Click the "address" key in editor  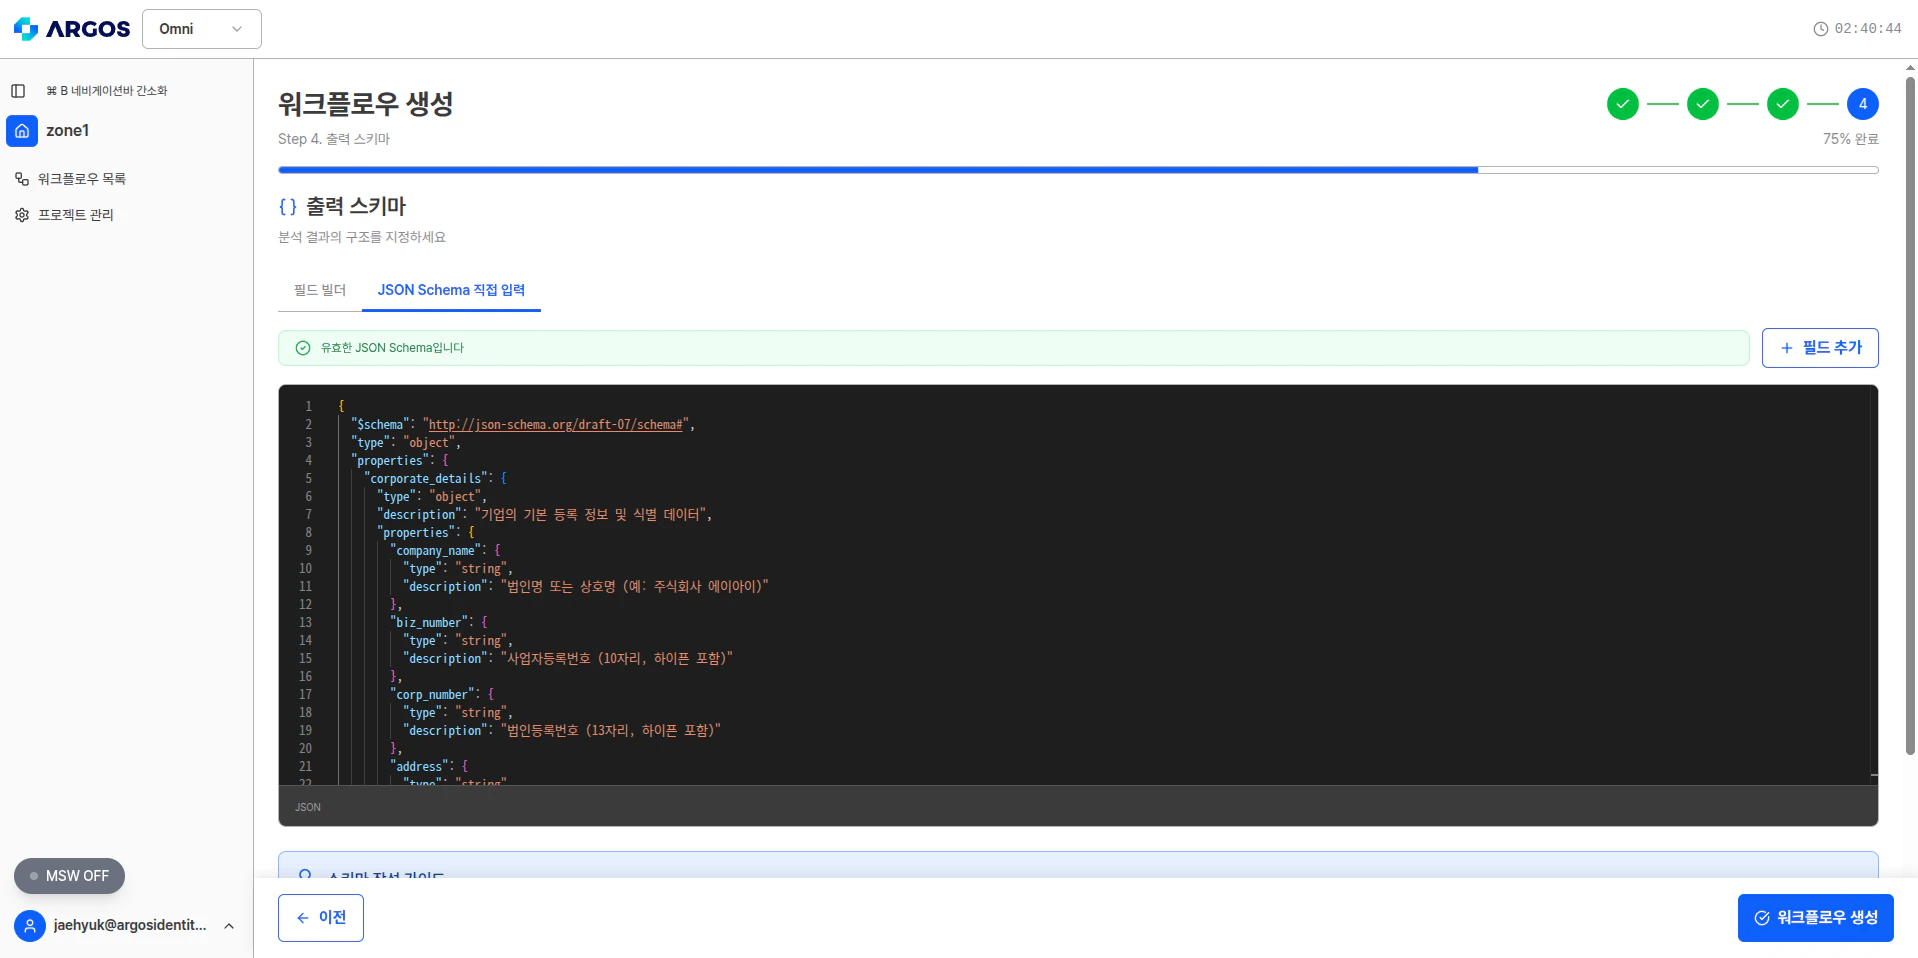pos(419,767)
